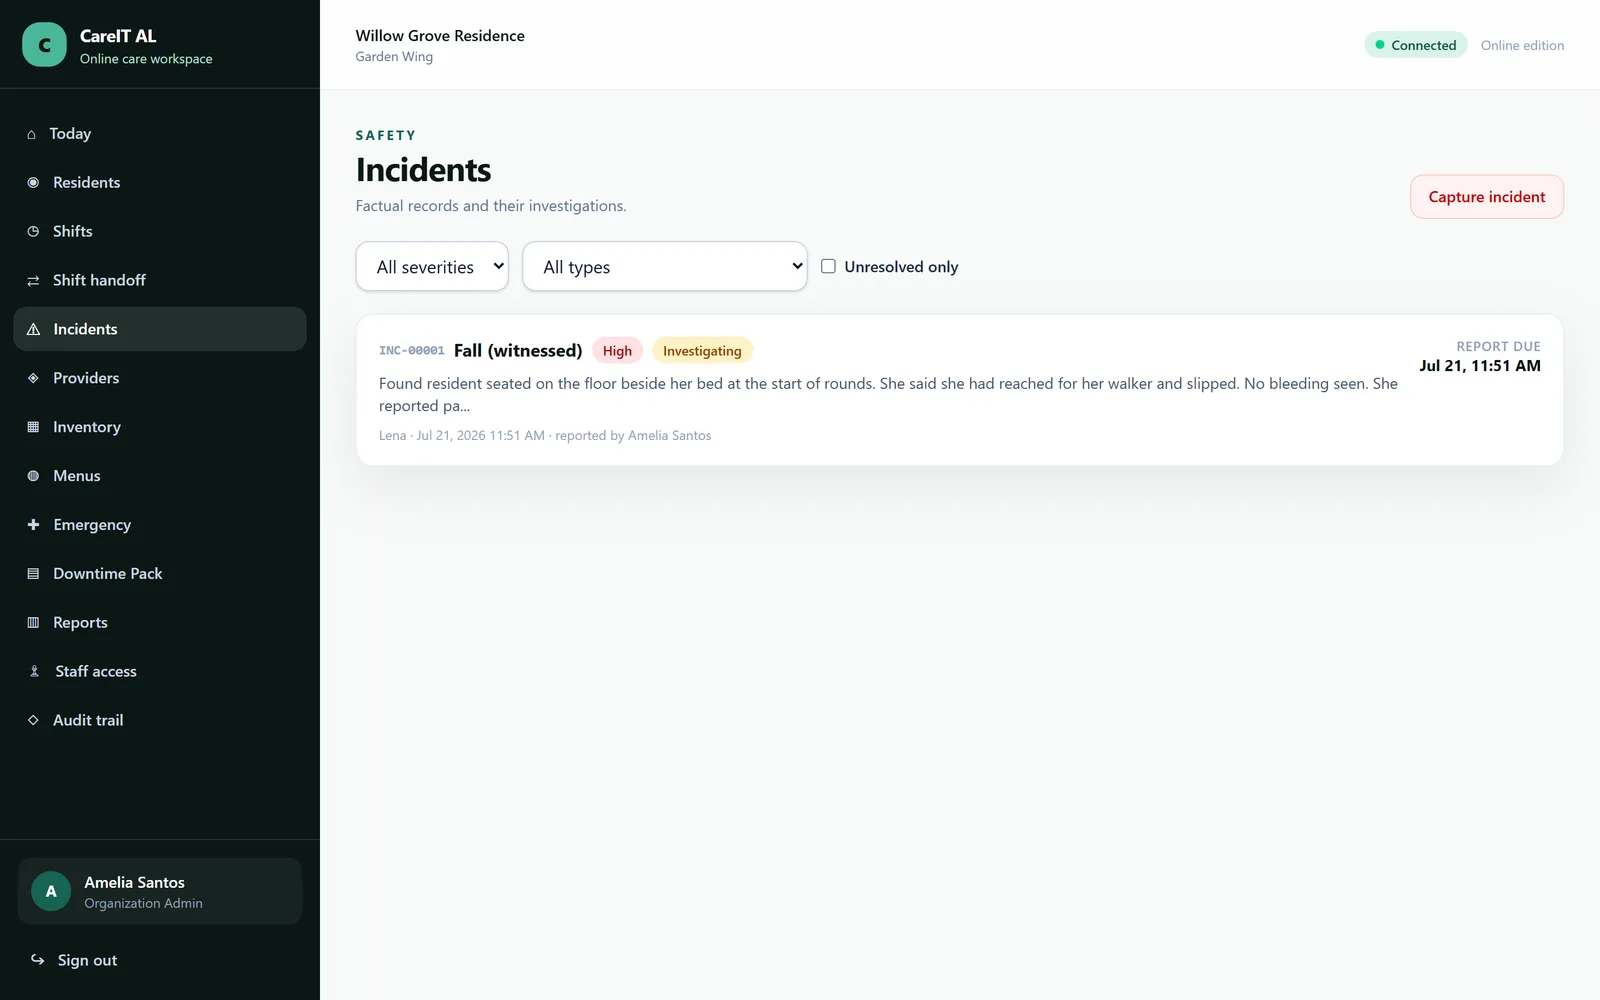Viewport: 1600px width, 1000px height.
Task: Click the Downtime Pack icon
Action: 33,573
